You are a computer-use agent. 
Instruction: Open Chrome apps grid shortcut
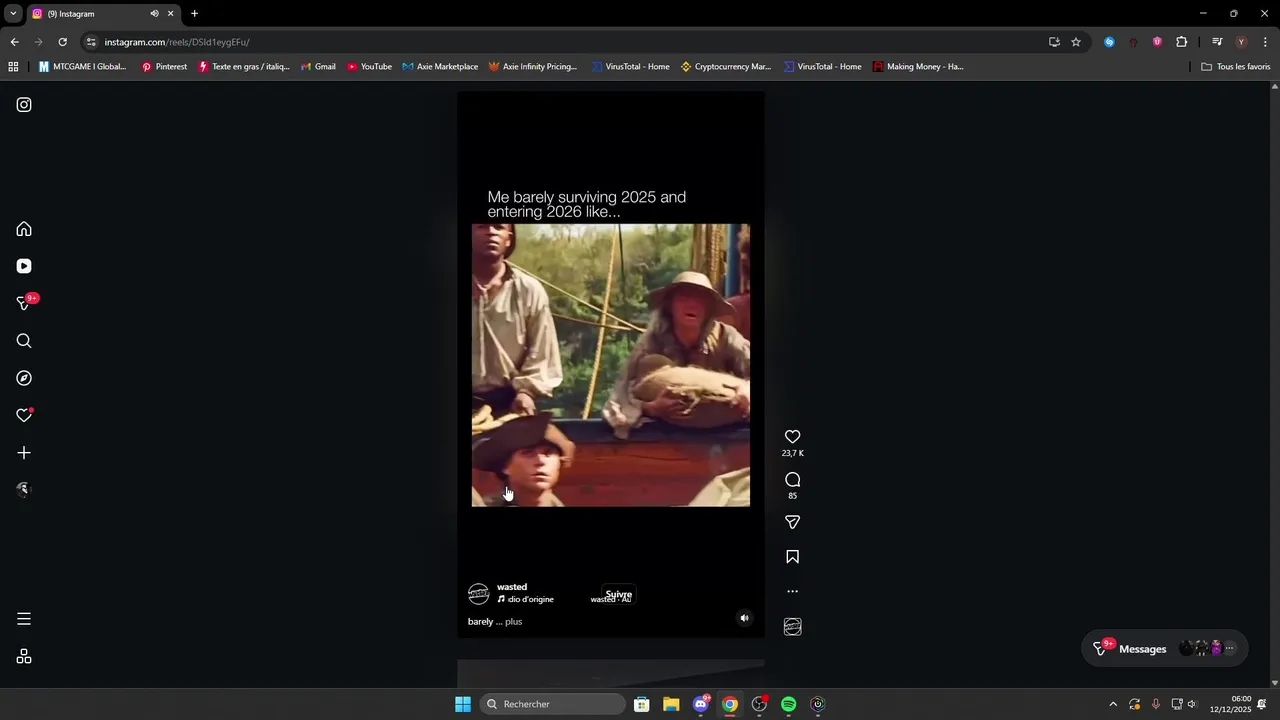[x=13, y=67]
